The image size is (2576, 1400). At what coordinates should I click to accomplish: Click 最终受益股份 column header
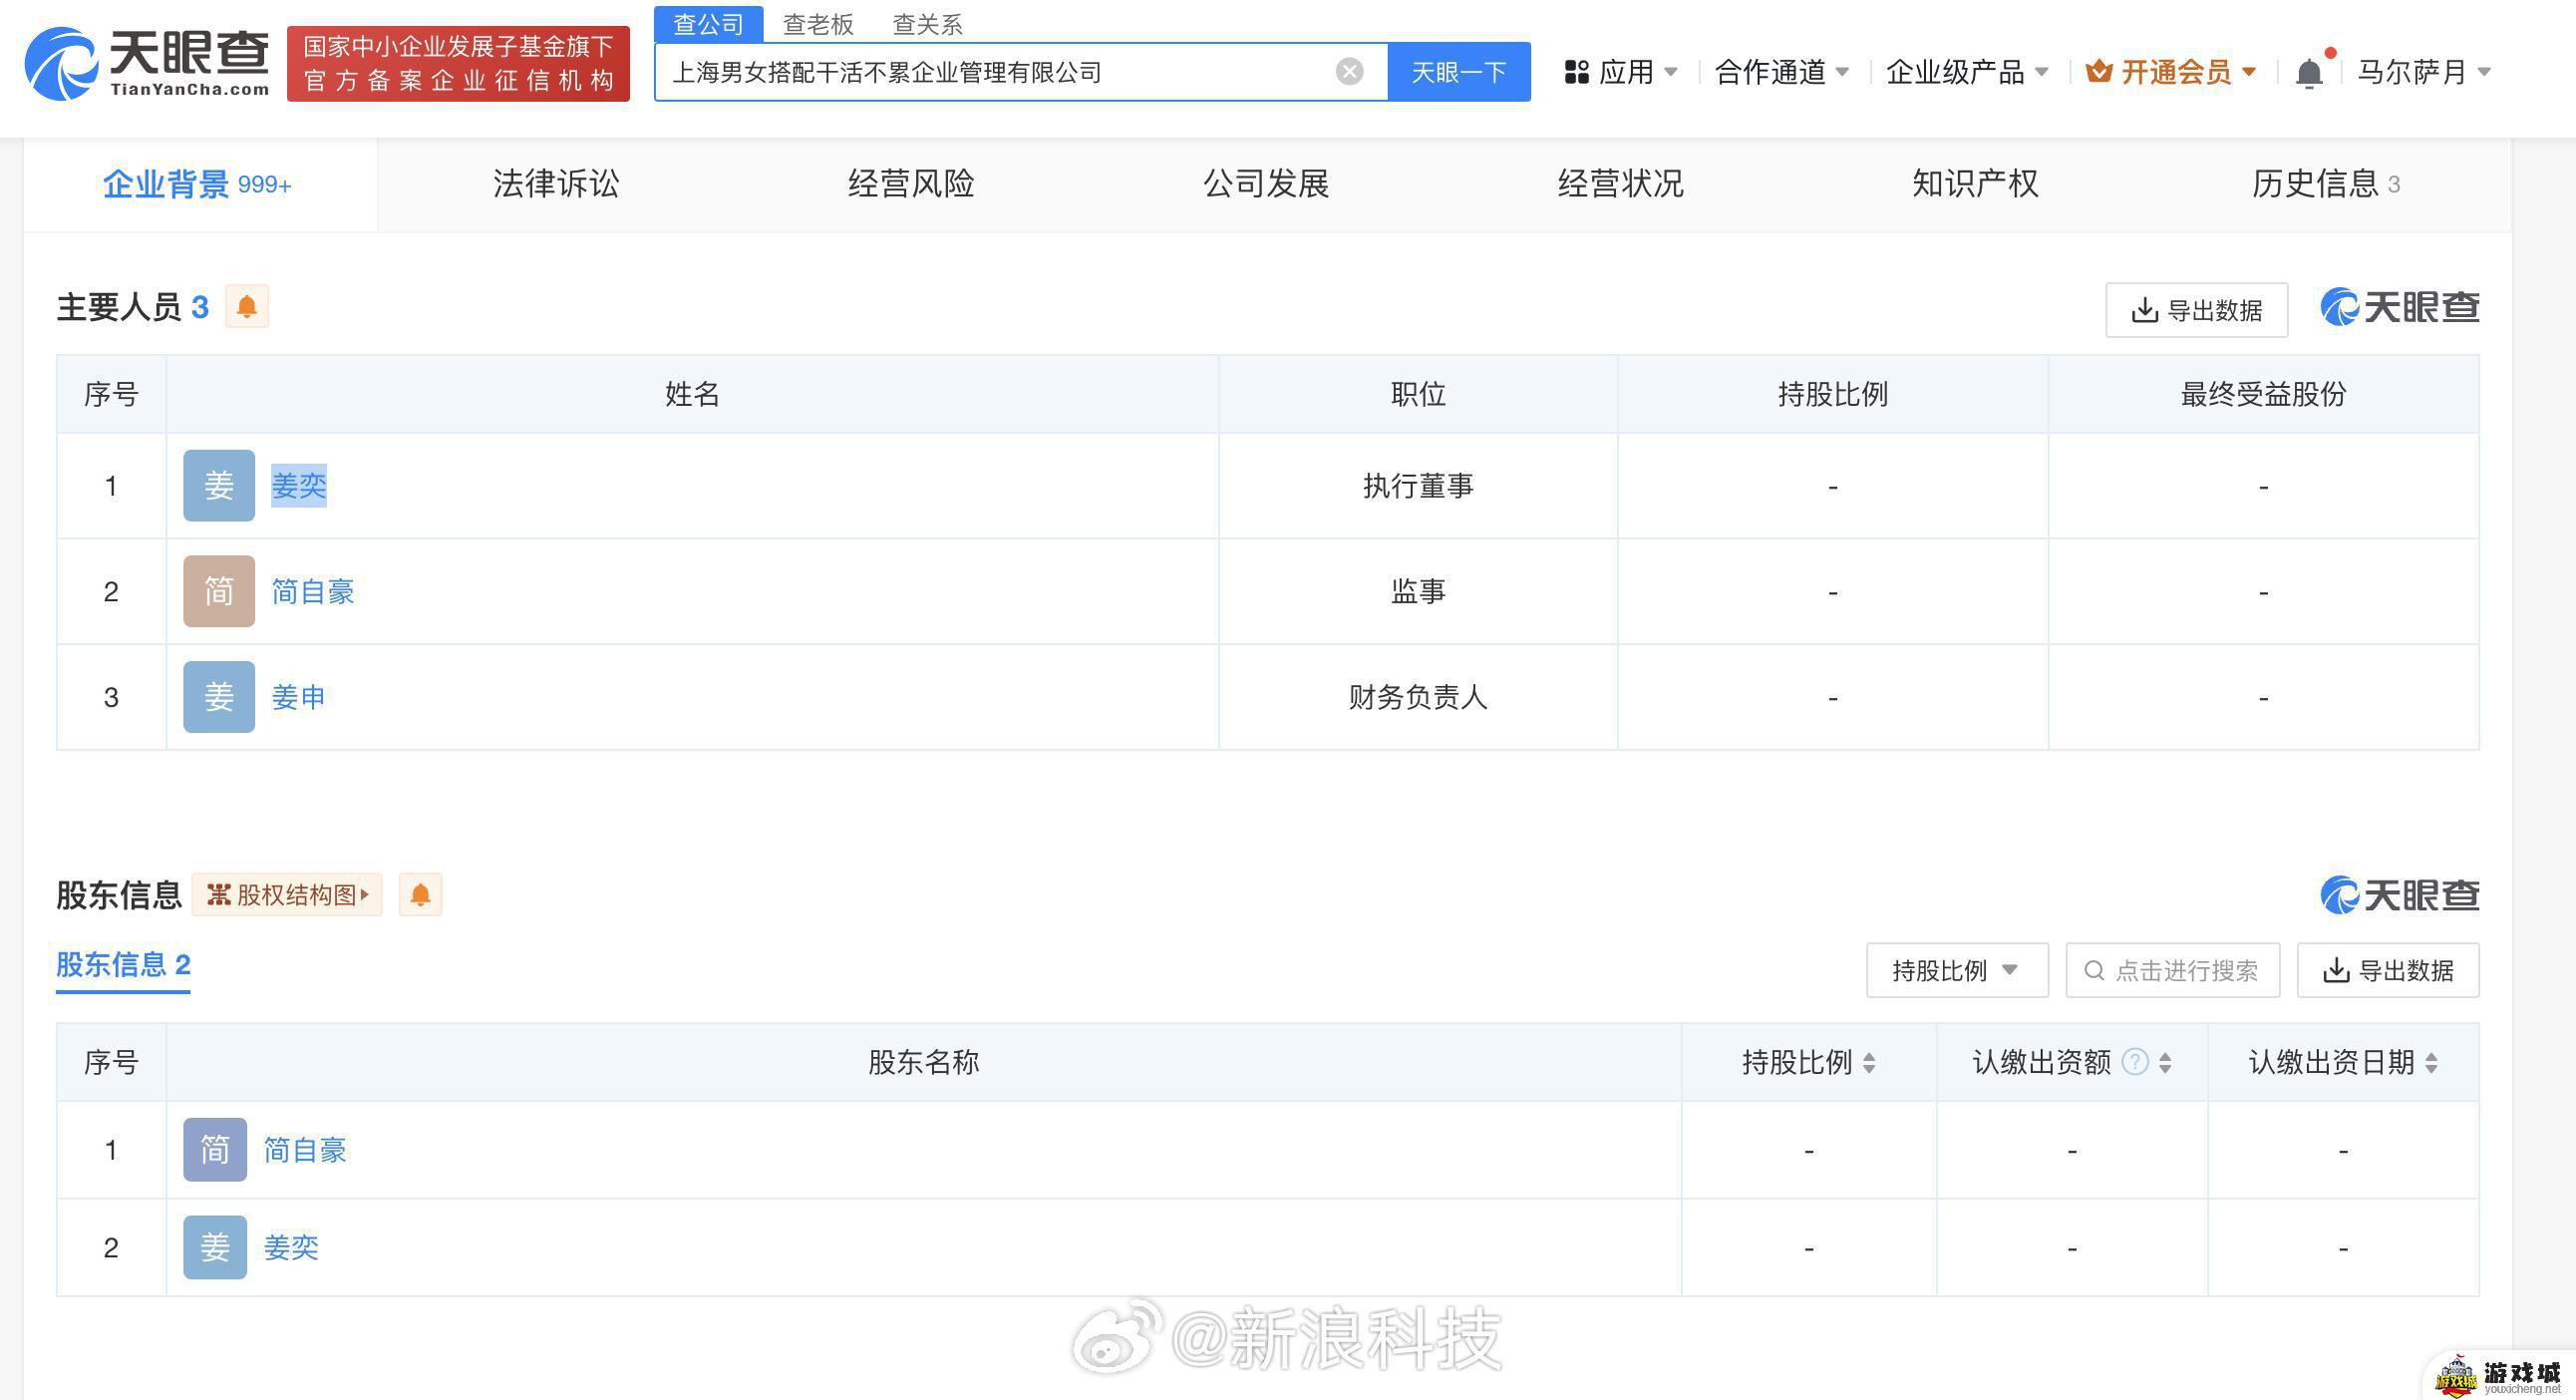2263,394
